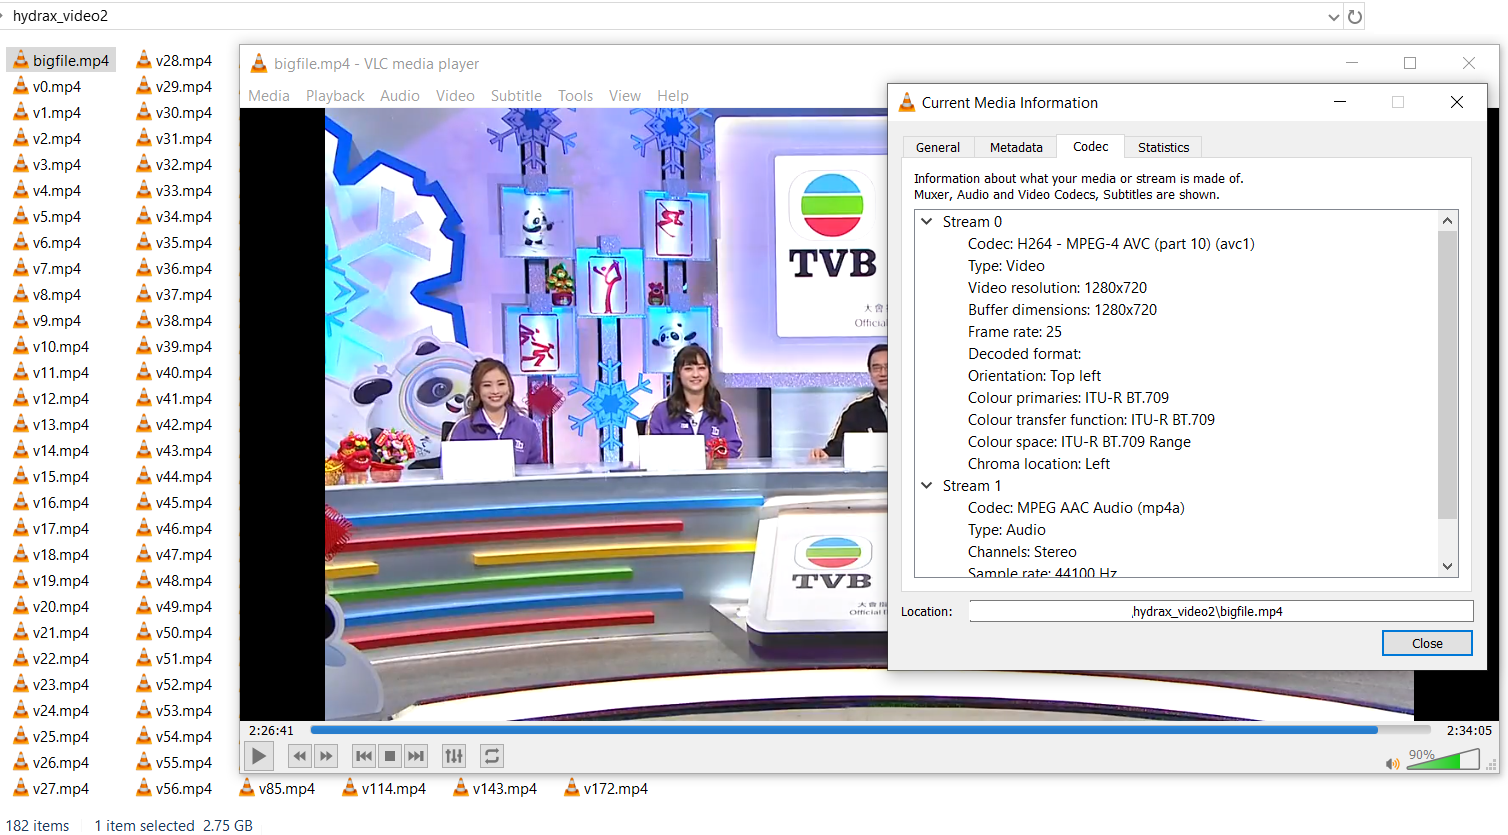Stop playback with the Stop button

click(x=390, y=756)
